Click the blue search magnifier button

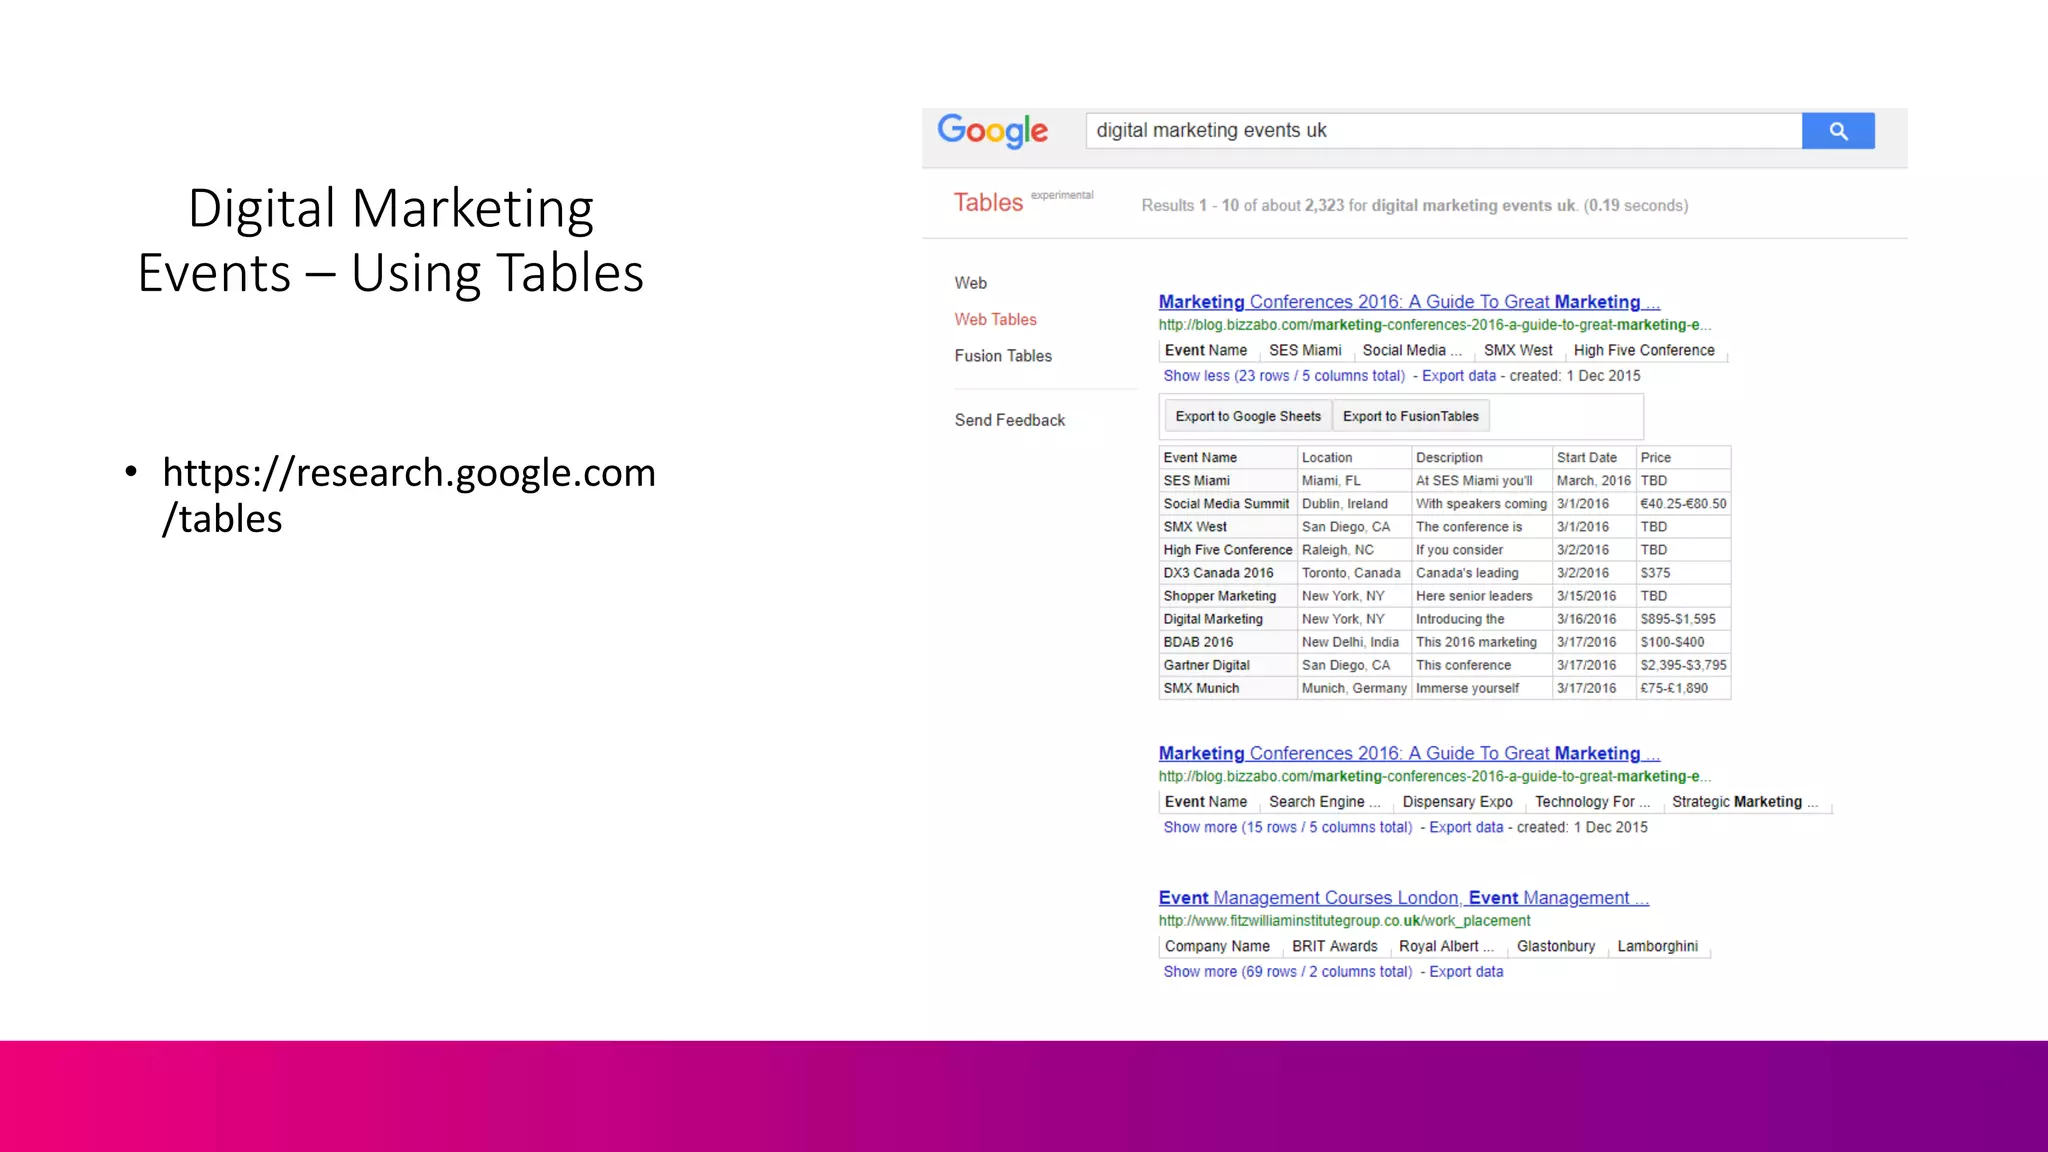coord(1837,131)
